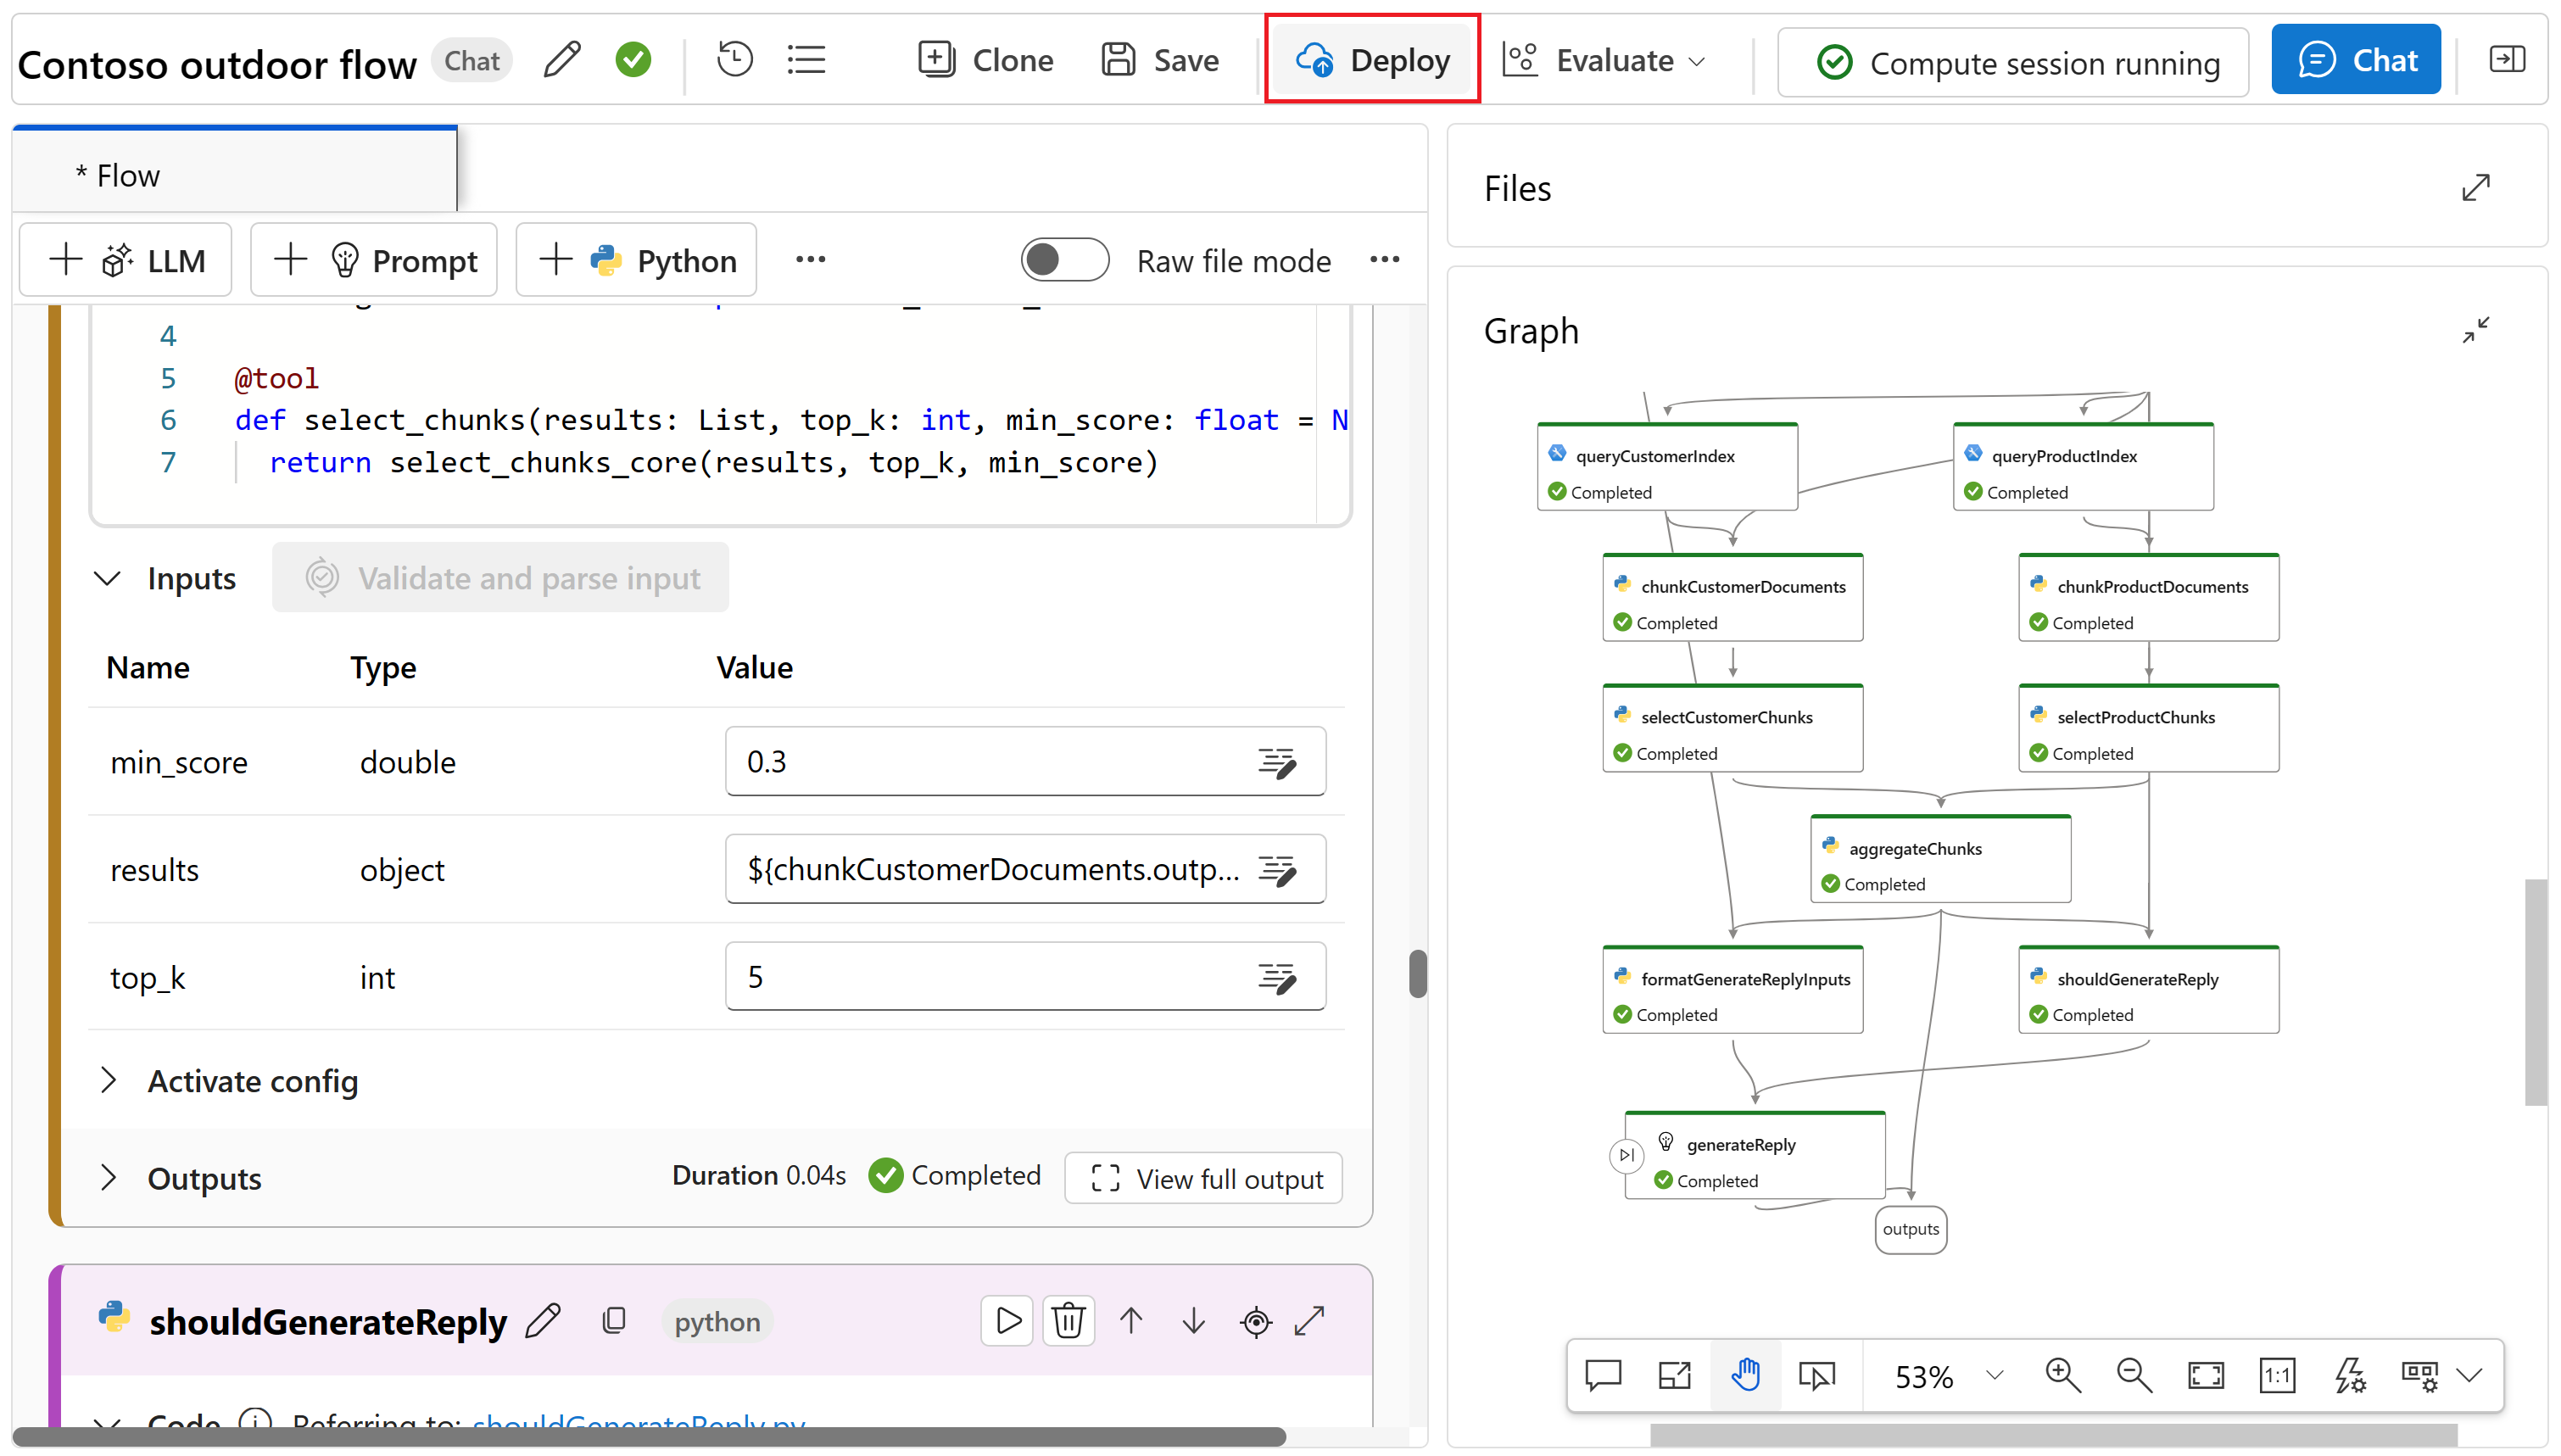Click the Deploy button in toolbar
The height and width of the screenshot is (1456, 2561).
(1374, 60)
